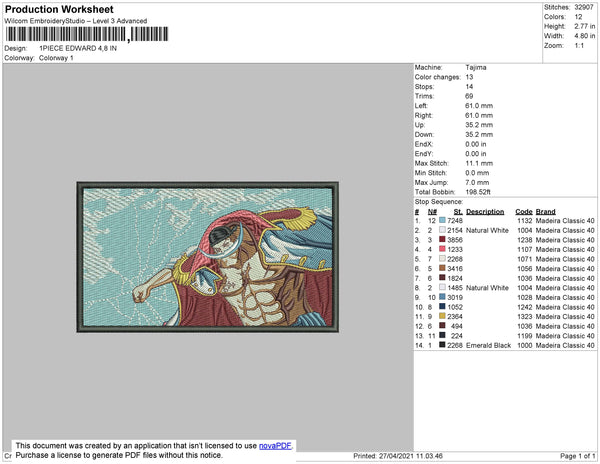The height and width of the screenshot is (464, 600).
Task: Click 'Wilcom EmbroideryStudio – Level 3 Advanced' text
Action: click(76, 21)
